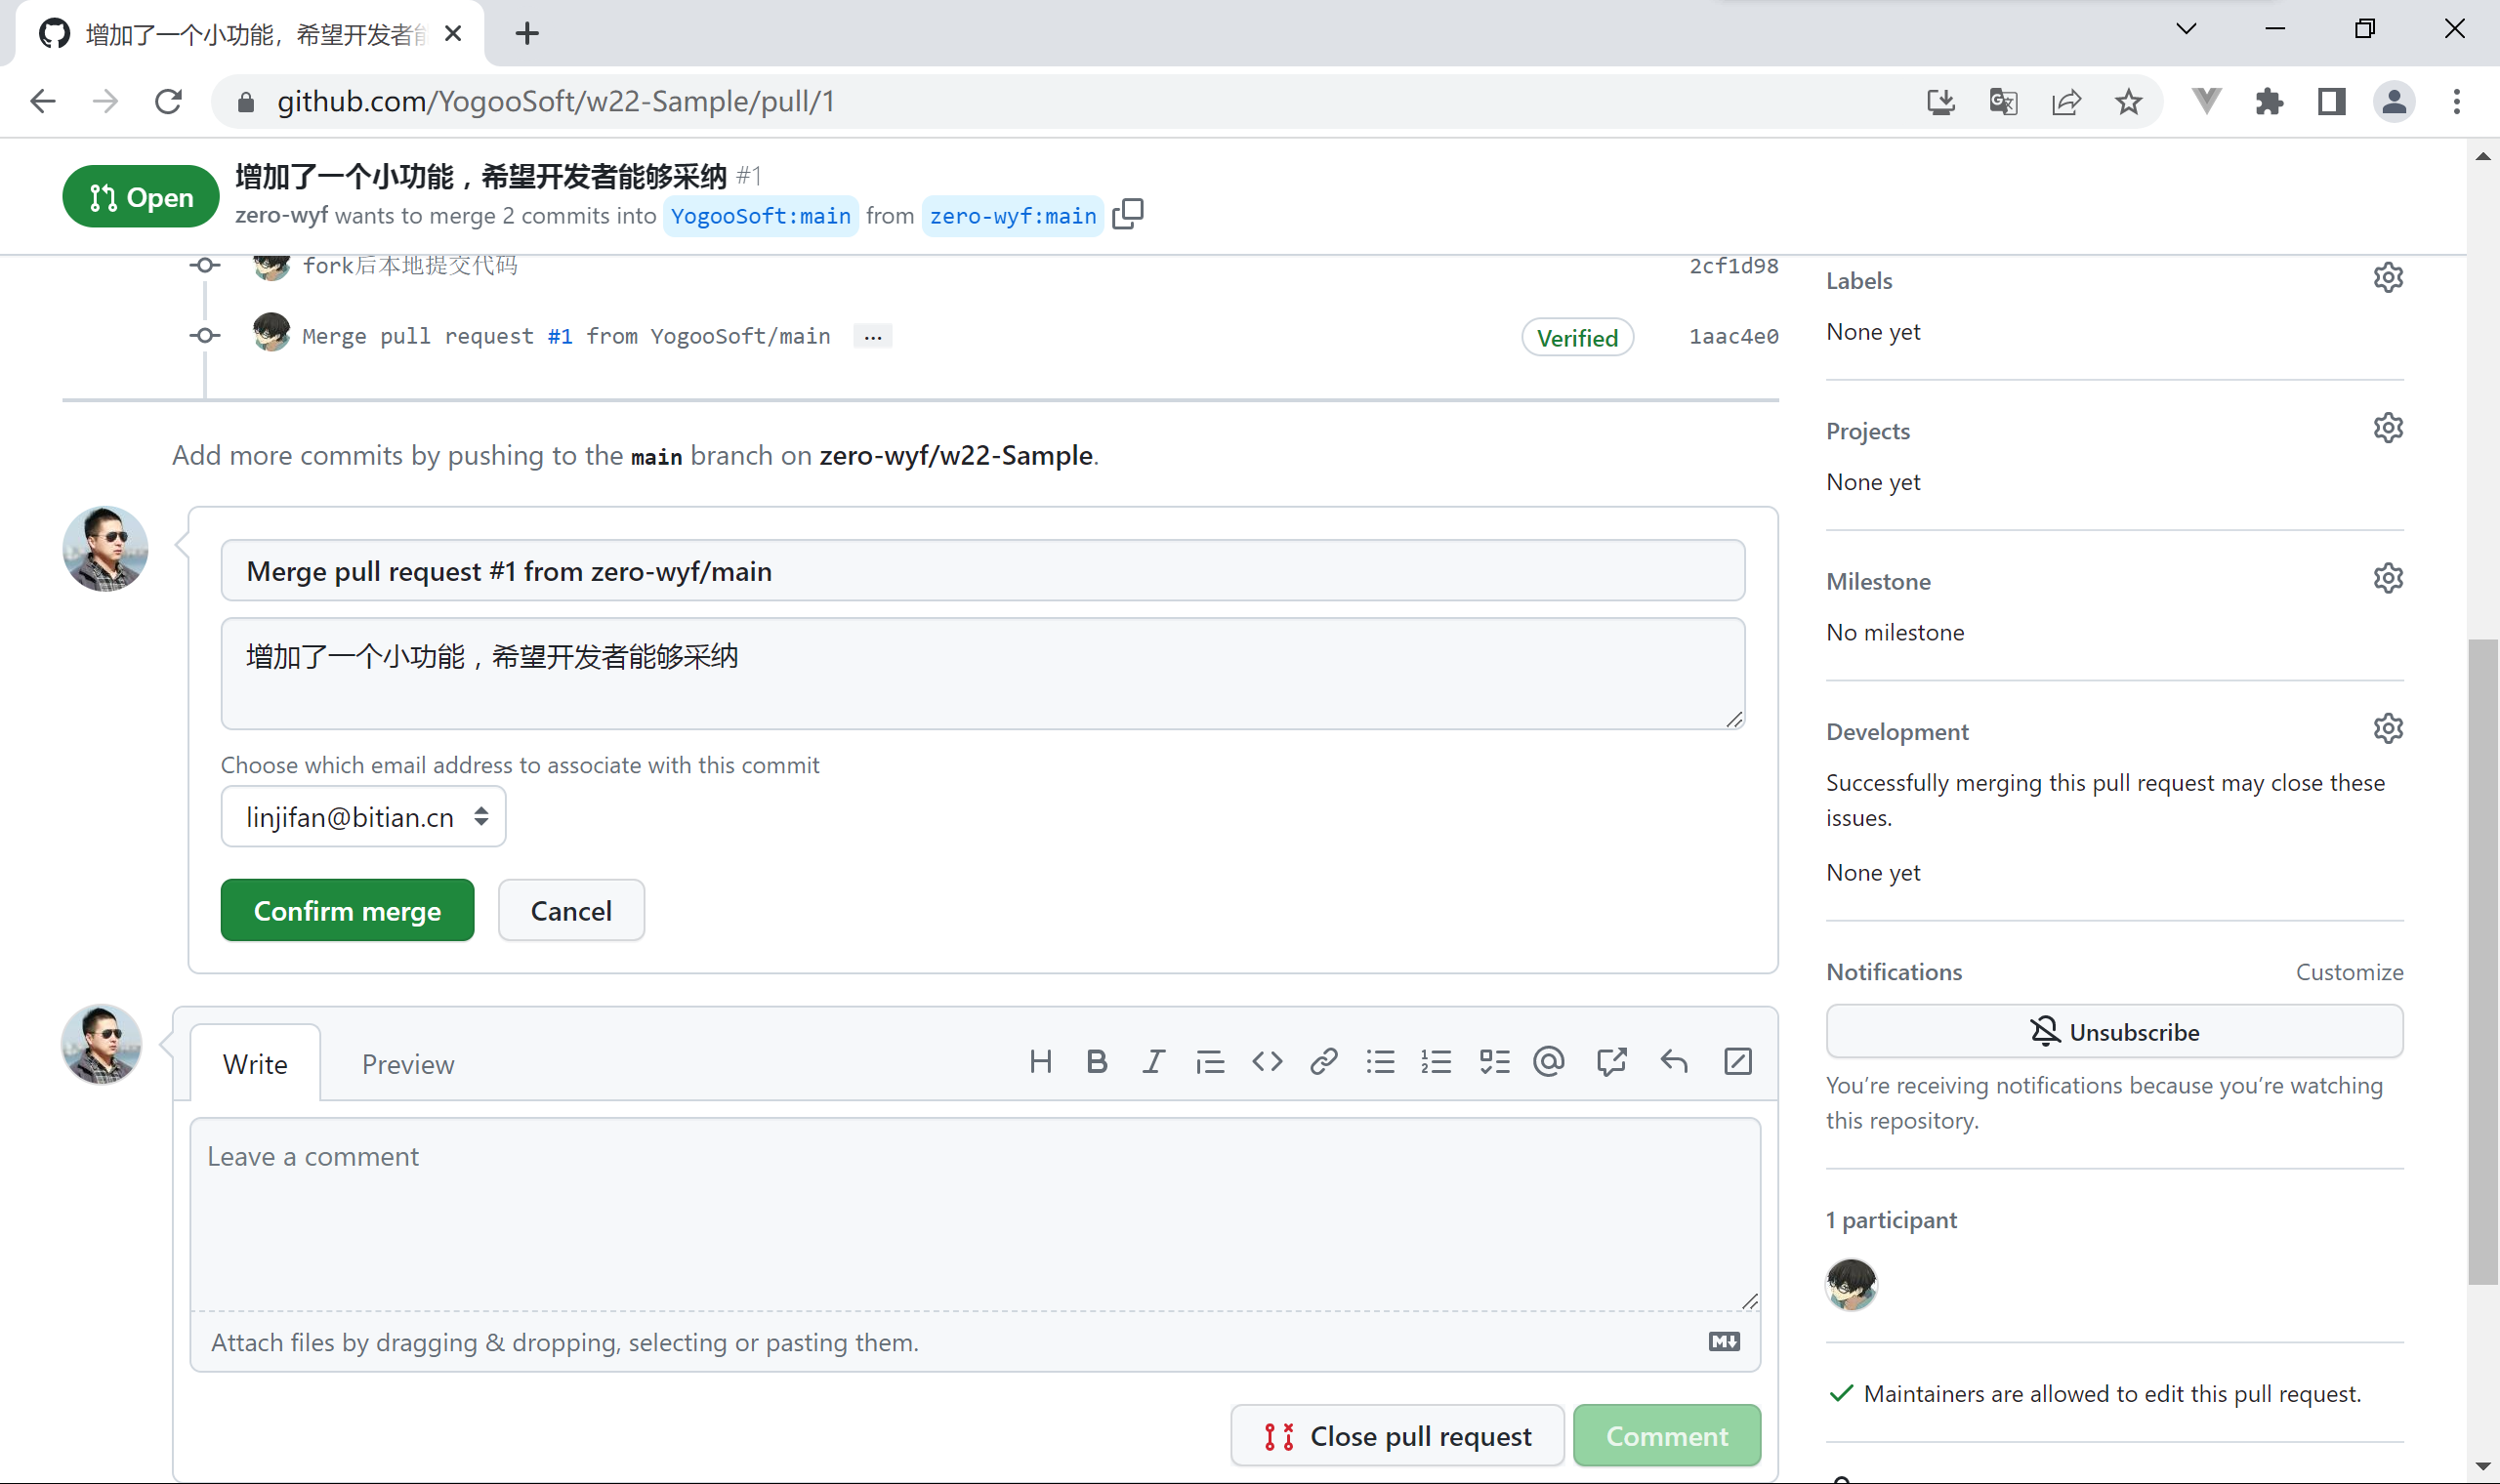Image resolution: width=2500 pixels, height=1484 pixels.
Task: Expand the commit details ellipsis
Action: pyautogui.click(x=872, y=336)
